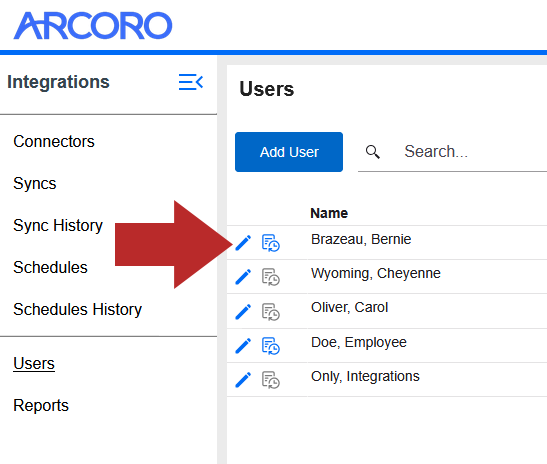Viewport: 547px width, 464px height.
Task: Open the history icon for Doe, Employee
Action: coord(271,346)
